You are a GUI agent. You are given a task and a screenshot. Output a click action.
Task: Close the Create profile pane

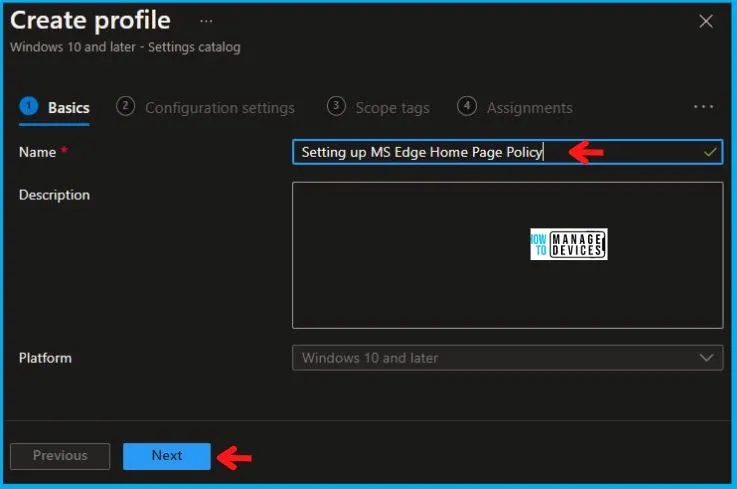point(706,21)
